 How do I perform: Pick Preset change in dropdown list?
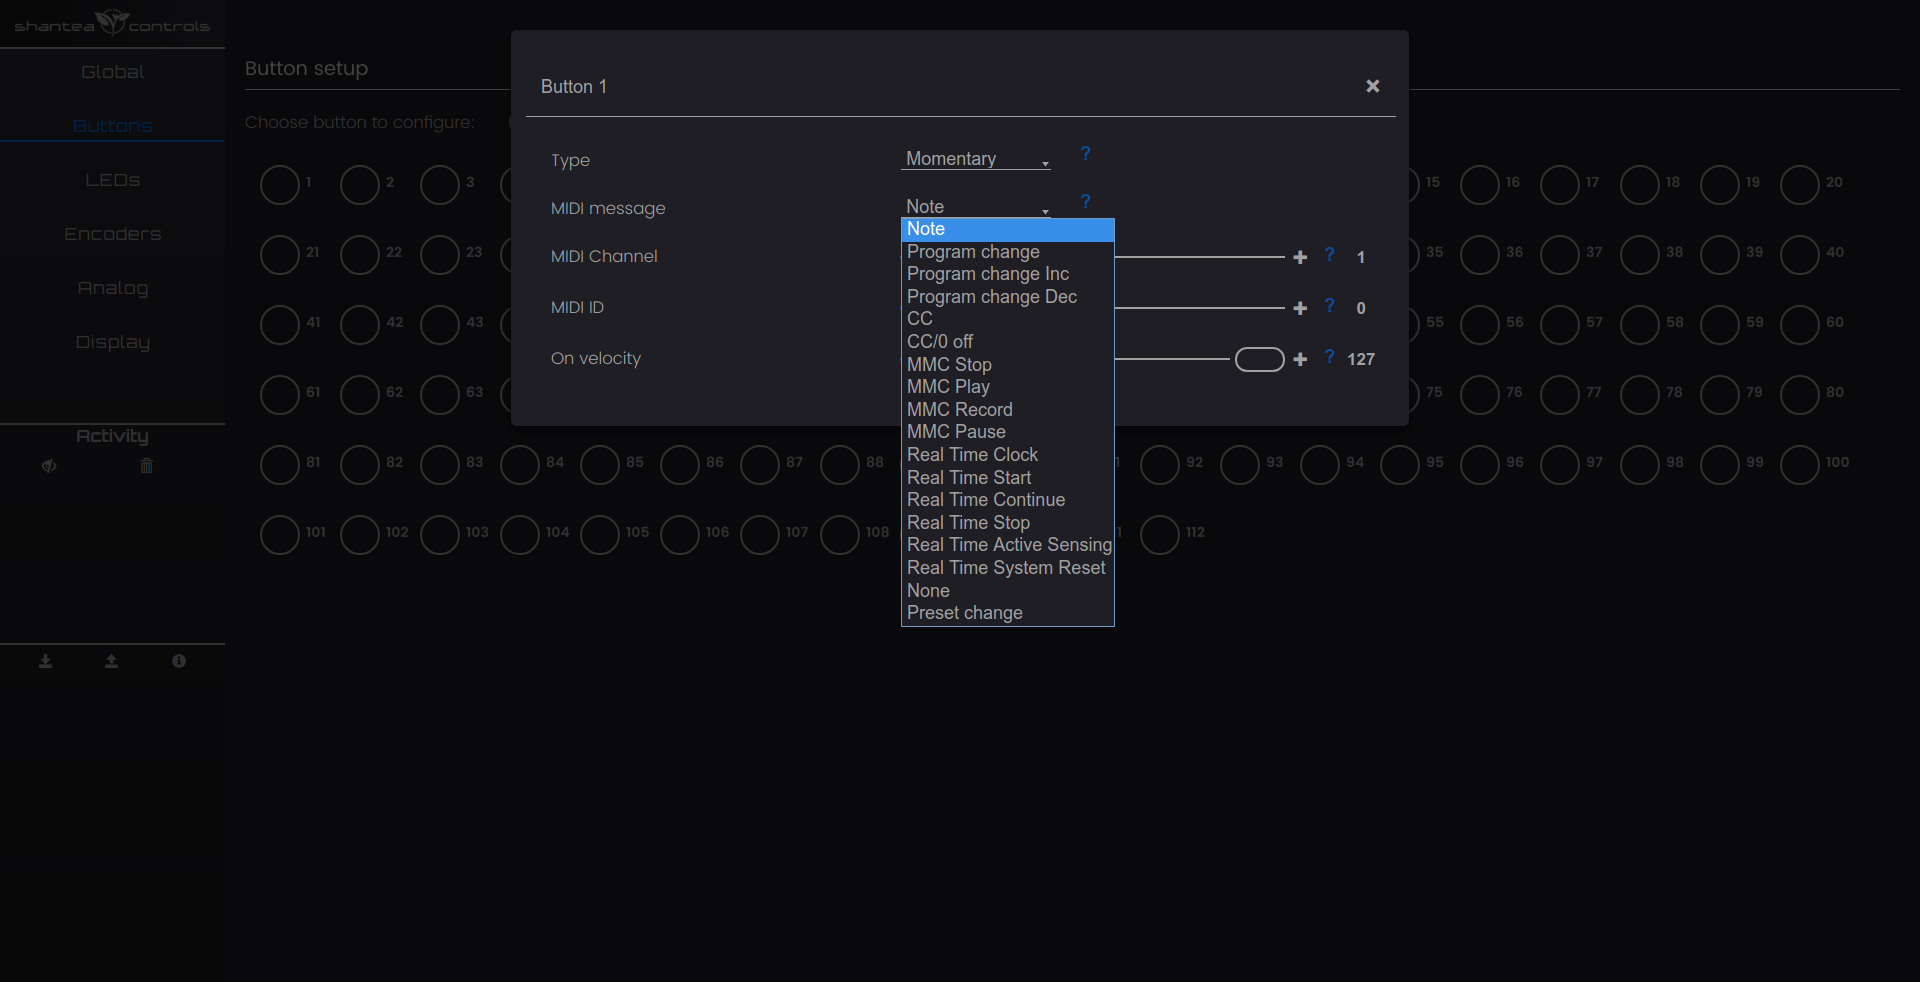[1007, 613]
